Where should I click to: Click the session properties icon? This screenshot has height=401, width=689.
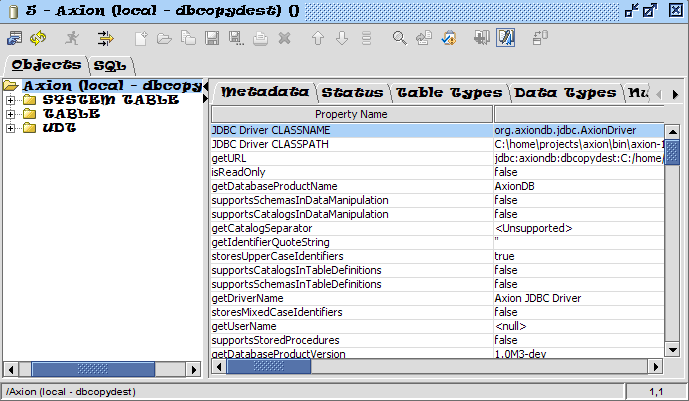(15, 38)
